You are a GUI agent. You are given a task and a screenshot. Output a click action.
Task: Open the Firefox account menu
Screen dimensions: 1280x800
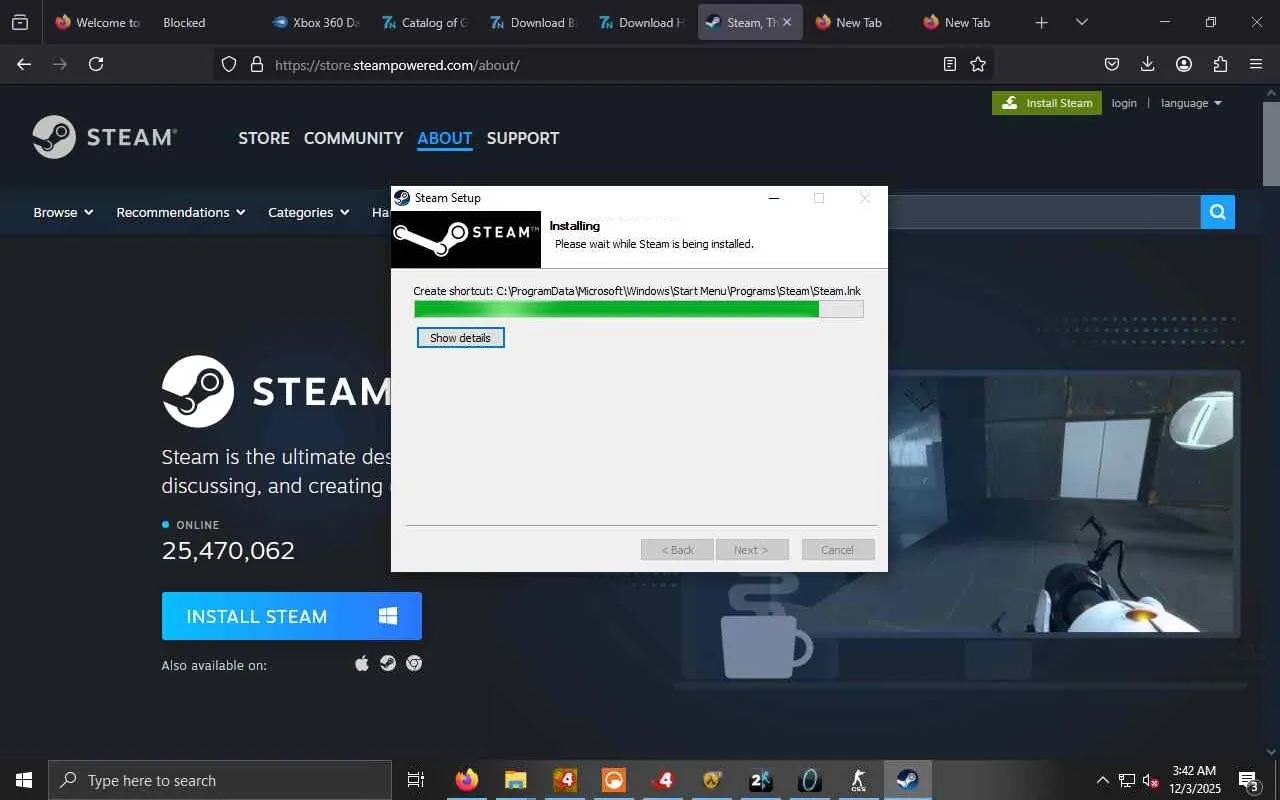coord(1184,64)
